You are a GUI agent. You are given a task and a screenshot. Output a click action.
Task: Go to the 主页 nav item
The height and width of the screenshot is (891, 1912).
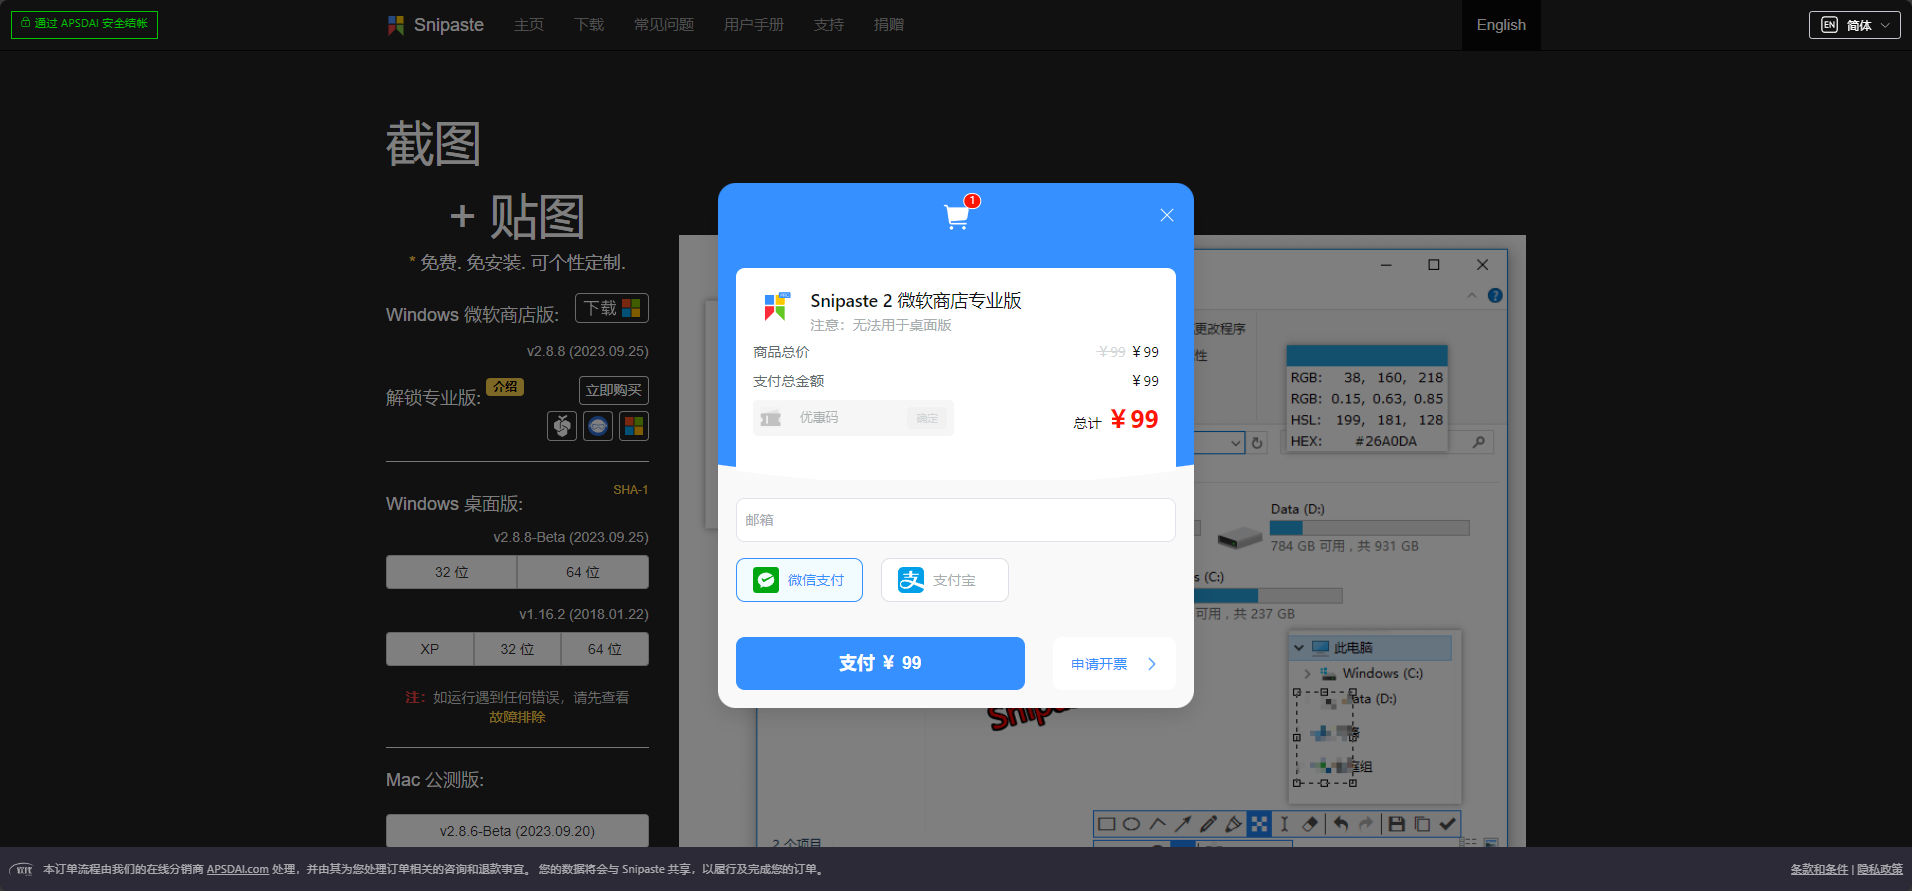tap(529, 25)
